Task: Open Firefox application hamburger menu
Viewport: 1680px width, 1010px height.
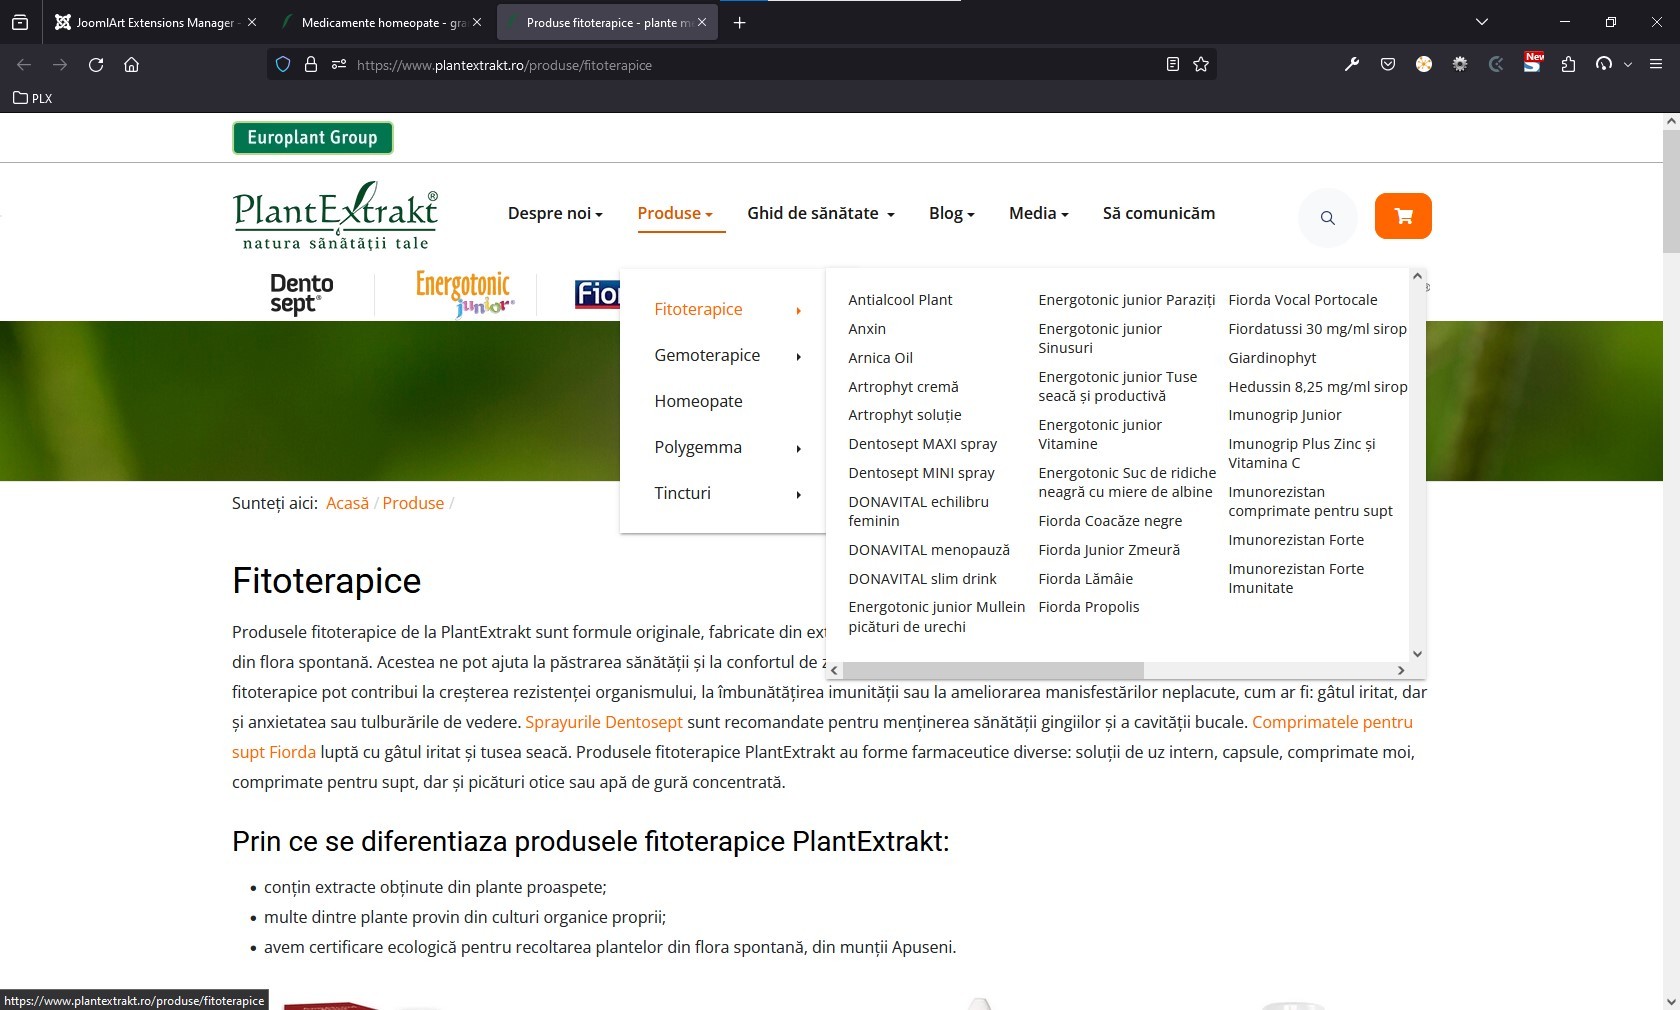Action: (x=1656, y=65)
